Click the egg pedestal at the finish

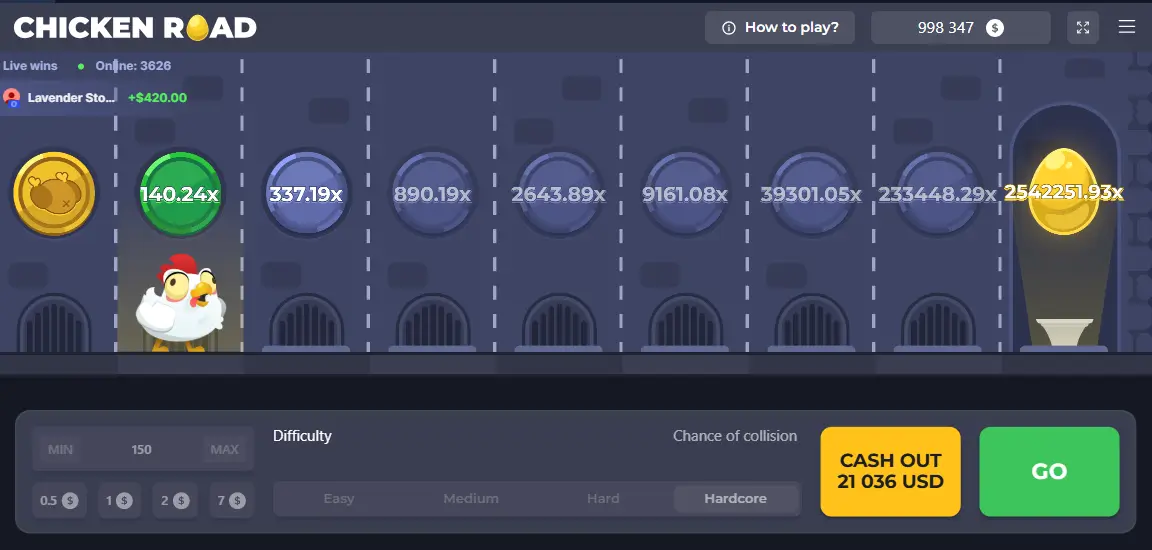1064,333
